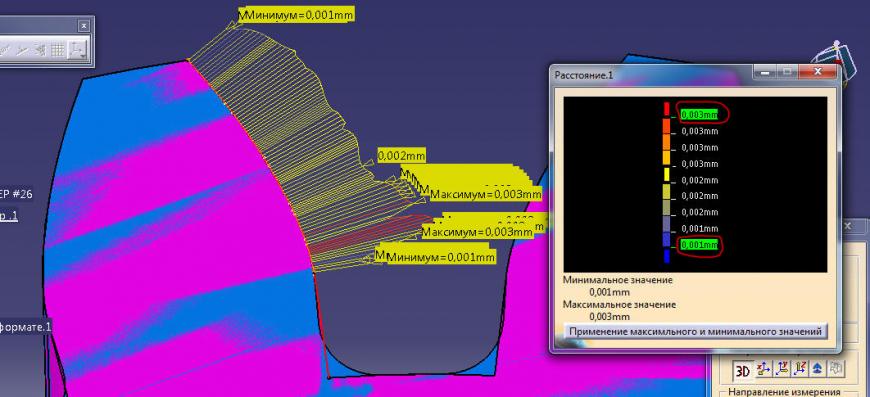
Task: Close the small floating toolbar
Action: click(83, 26)
